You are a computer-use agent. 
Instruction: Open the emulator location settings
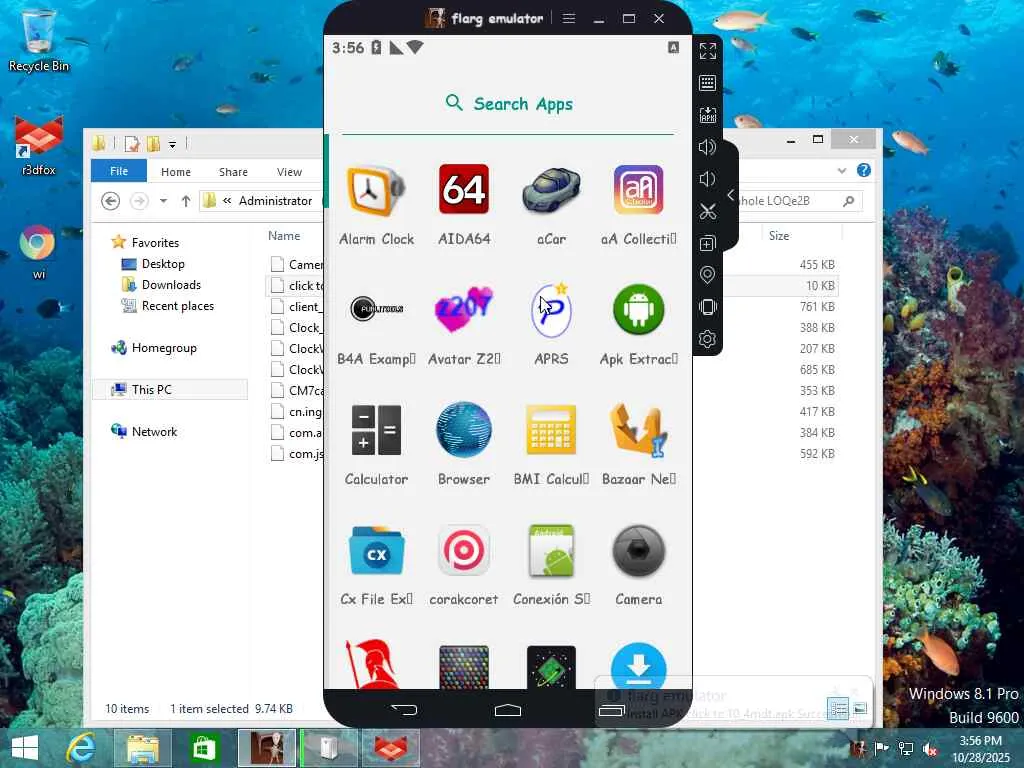click(x=707, y=275)
